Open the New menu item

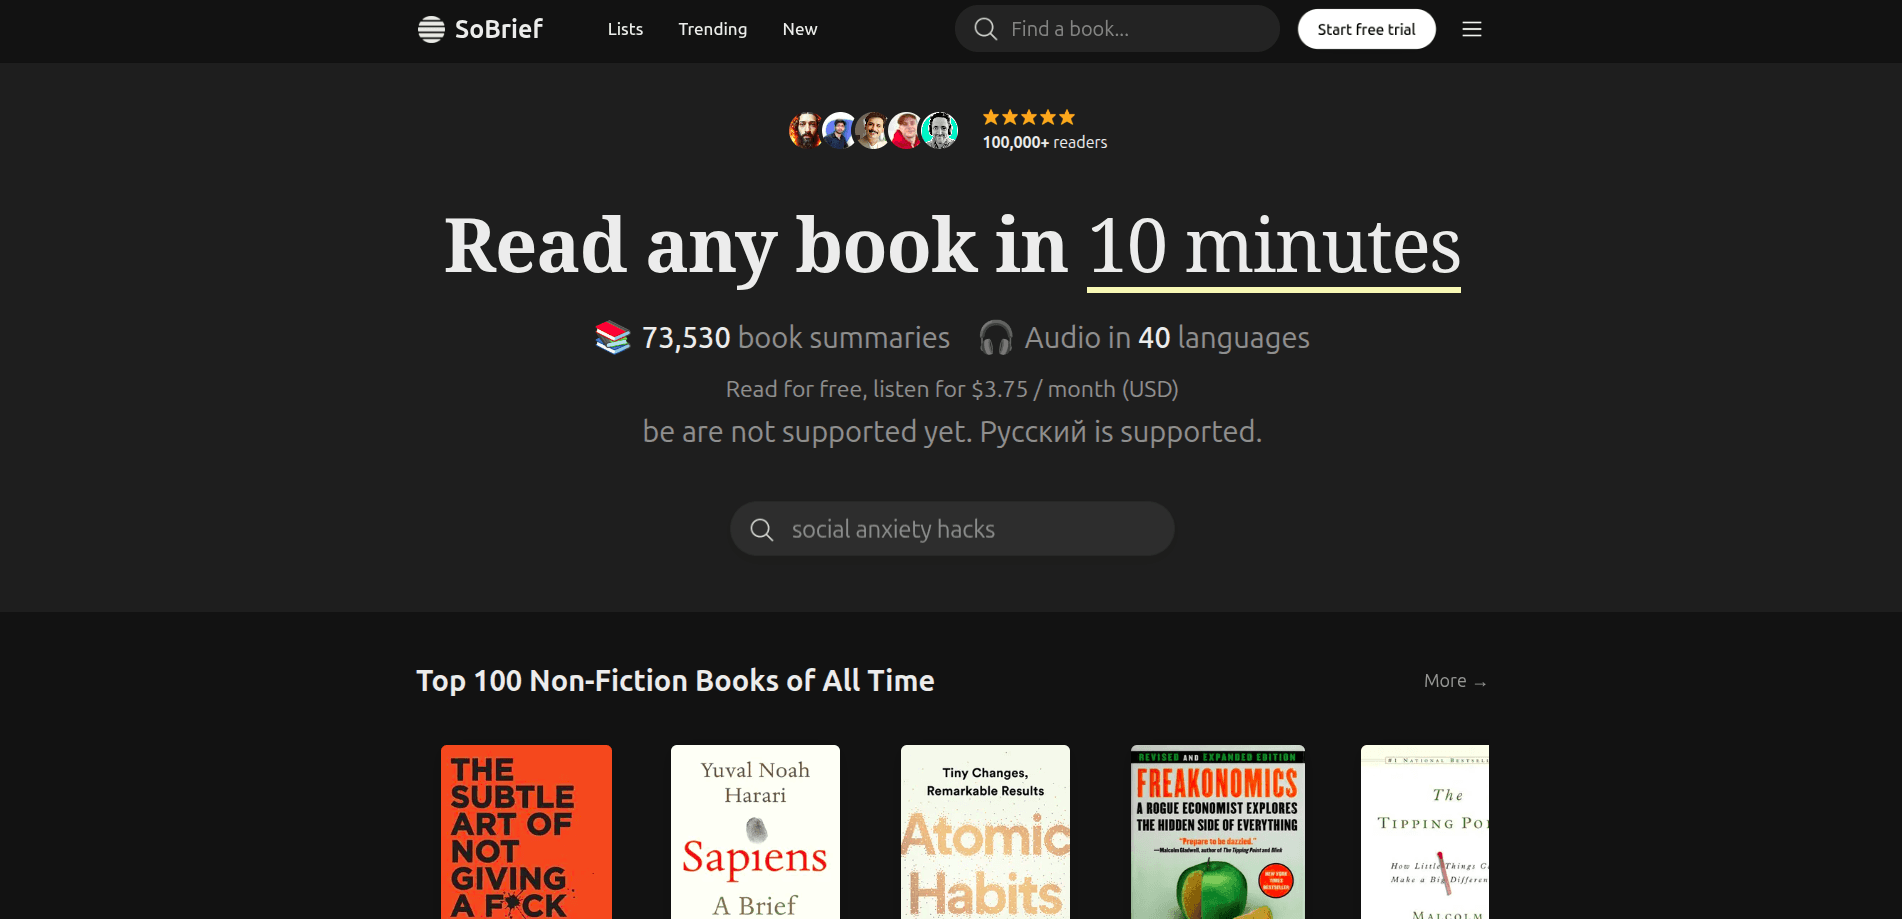point(800,29)
